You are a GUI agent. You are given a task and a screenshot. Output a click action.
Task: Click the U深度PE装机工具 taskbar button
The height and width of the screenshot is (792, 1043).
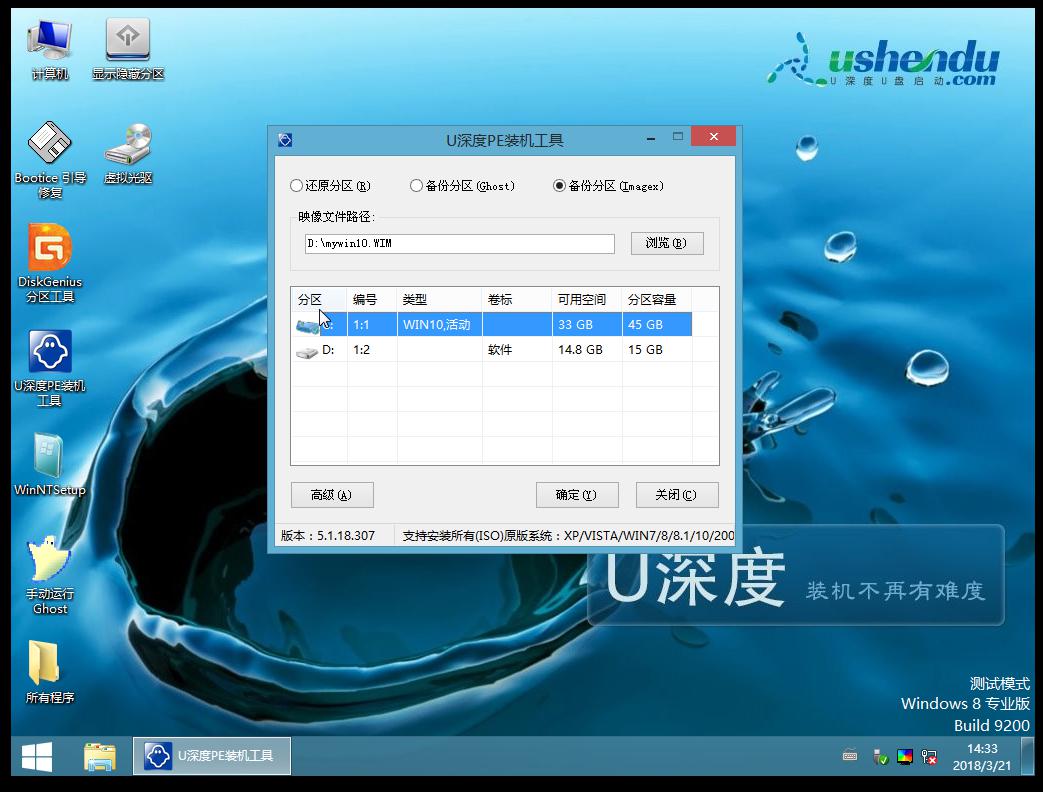(x=212, y=756)
